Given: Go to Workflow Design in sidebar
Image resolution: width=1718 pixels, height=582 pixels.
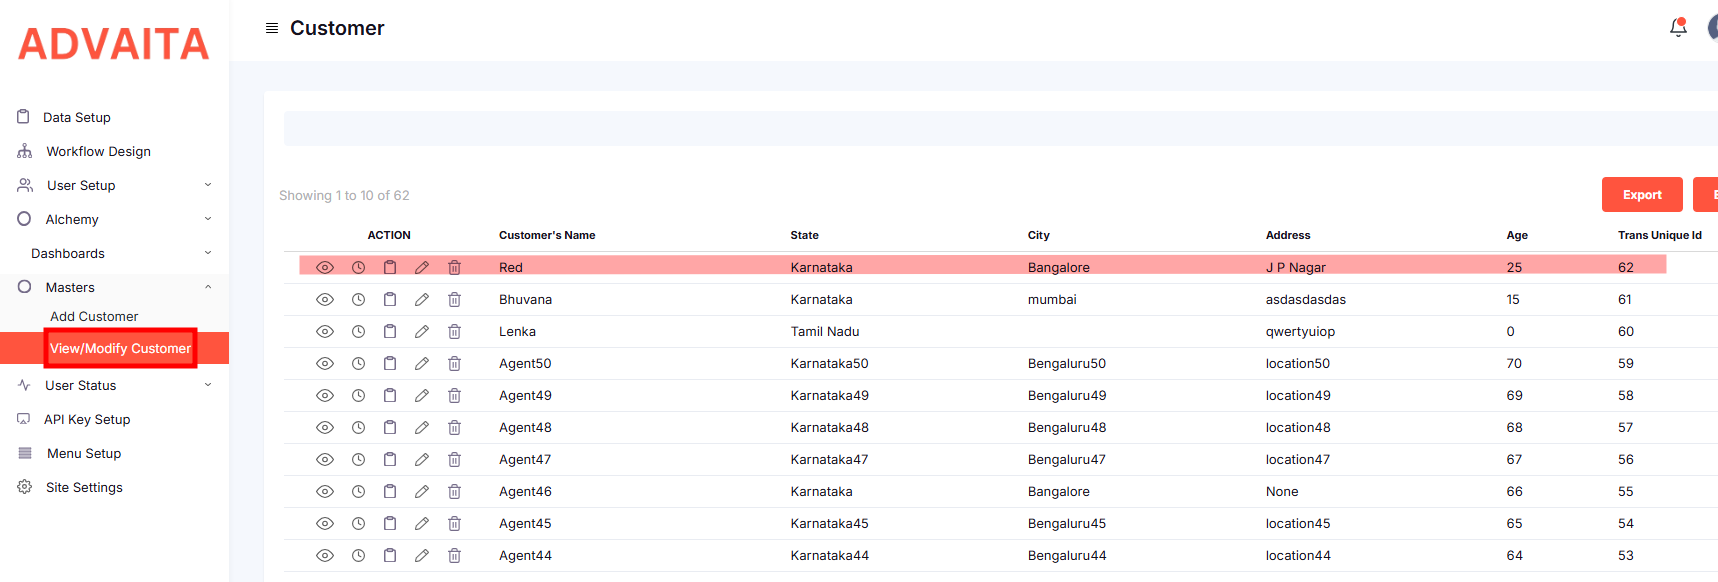Looking at the screenshot, I should (98, 152).
